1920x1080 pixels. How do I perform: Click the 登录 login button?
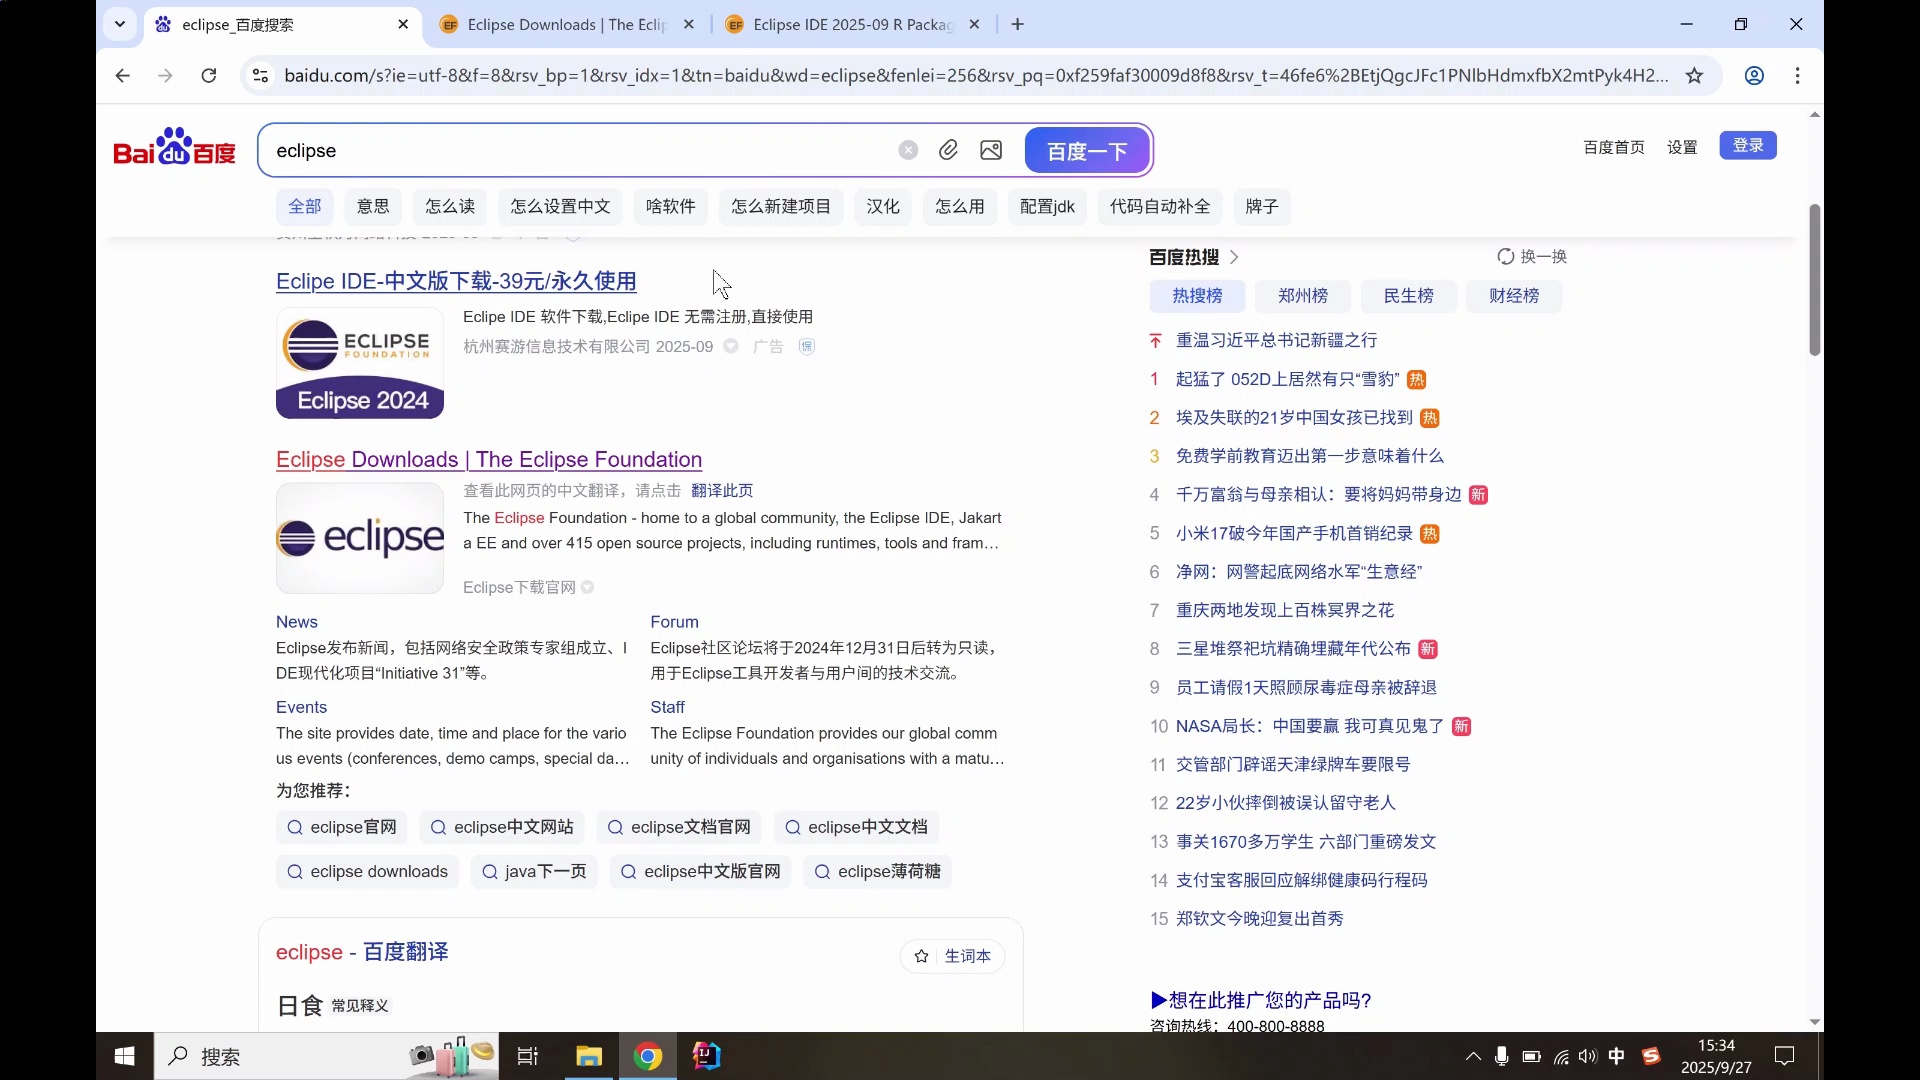1747,145
